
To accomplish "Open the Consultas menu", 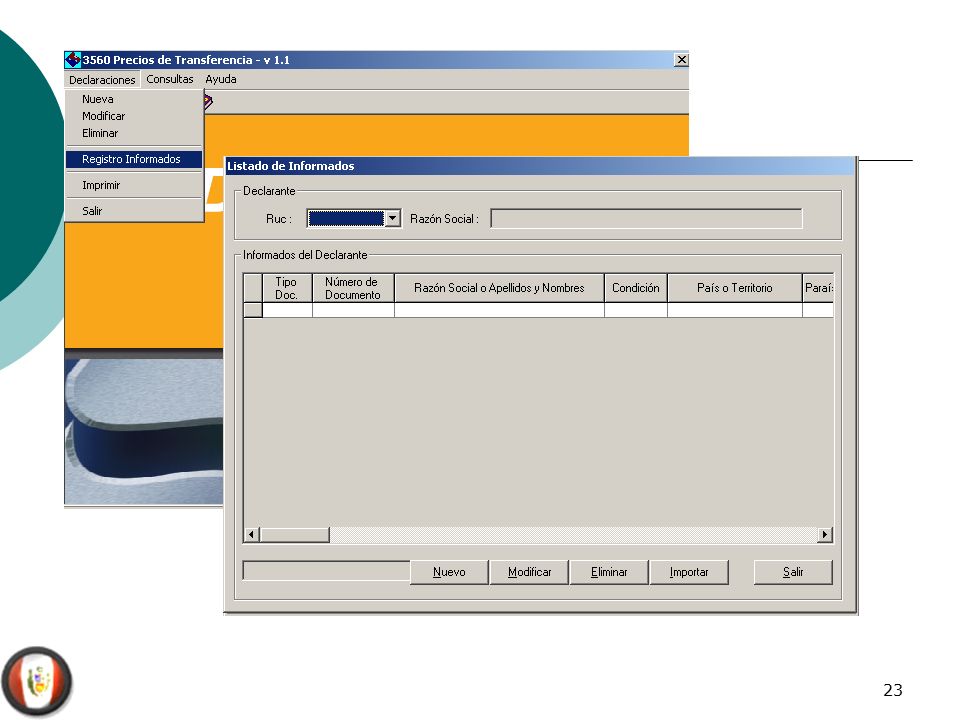I will pyautogui.click(x=170, y=79).
